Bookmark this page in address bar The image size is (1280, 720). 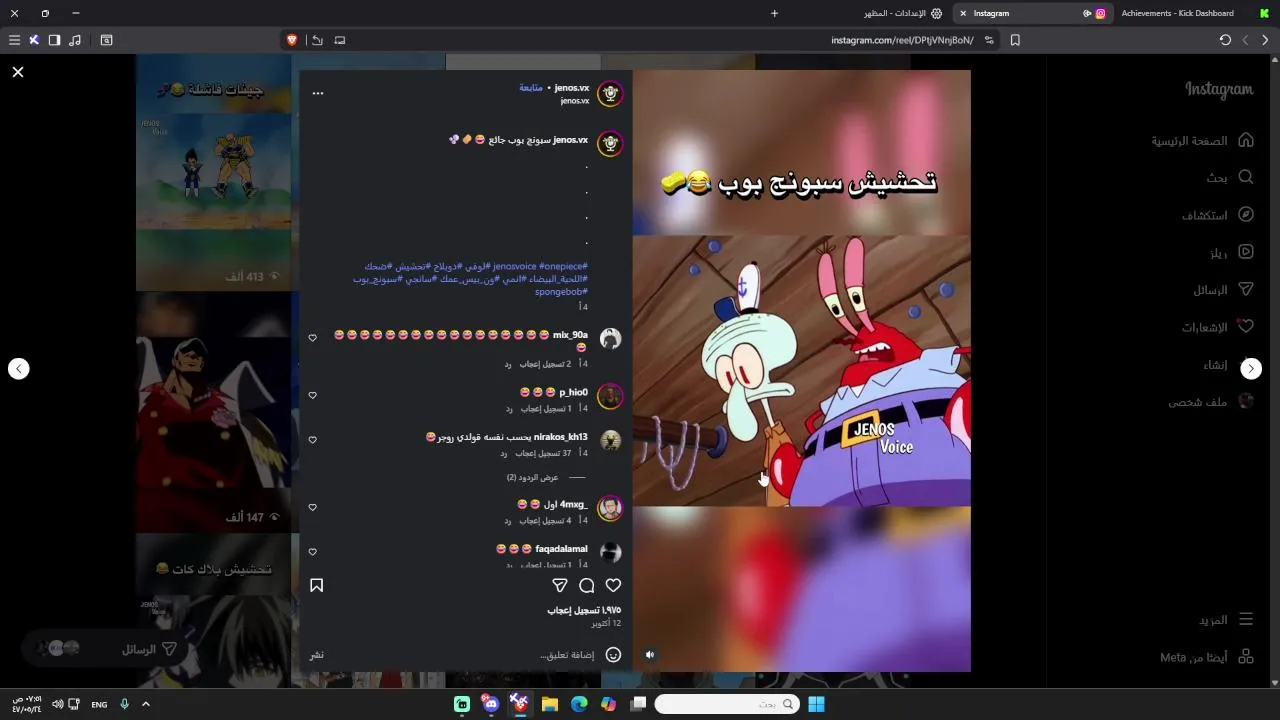pos(1015,40)
